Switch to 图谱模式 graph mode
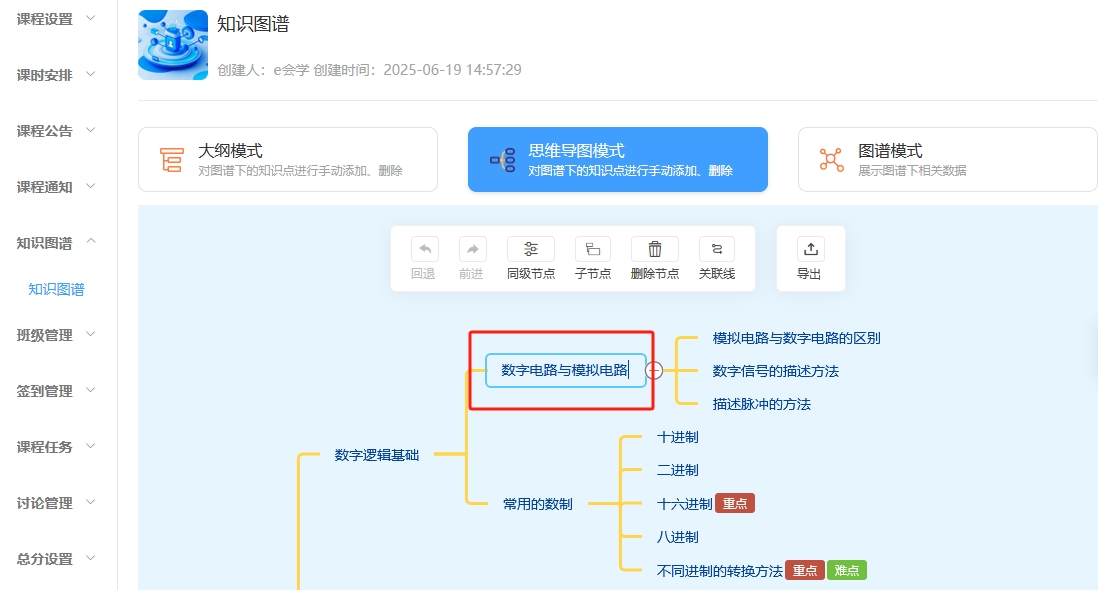Screen dimensions: 1112x590 point(947,159)
